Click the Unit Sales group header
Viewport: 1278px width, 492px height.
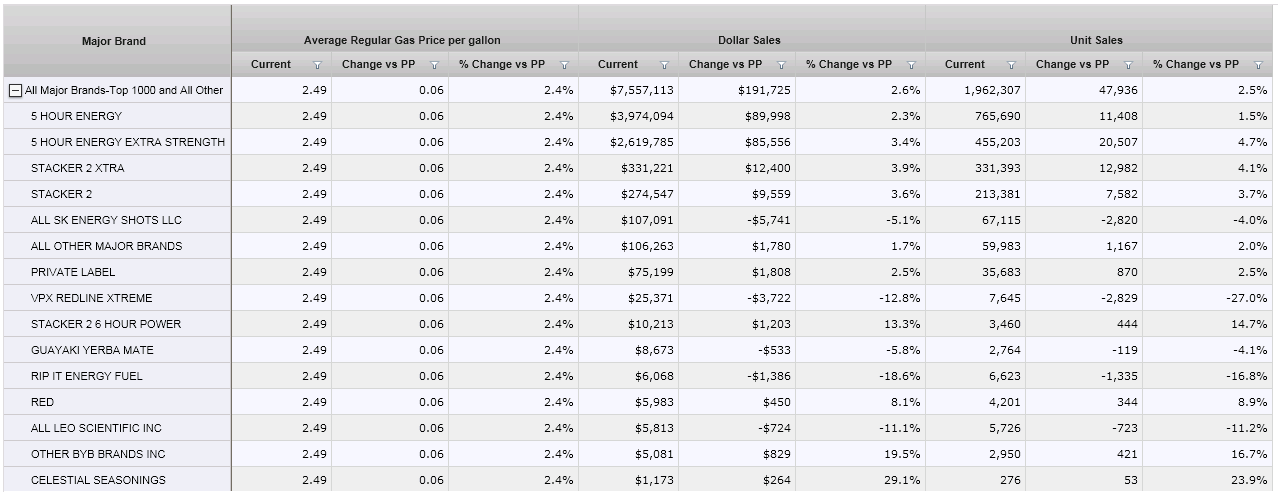[x=1096, y=40]
